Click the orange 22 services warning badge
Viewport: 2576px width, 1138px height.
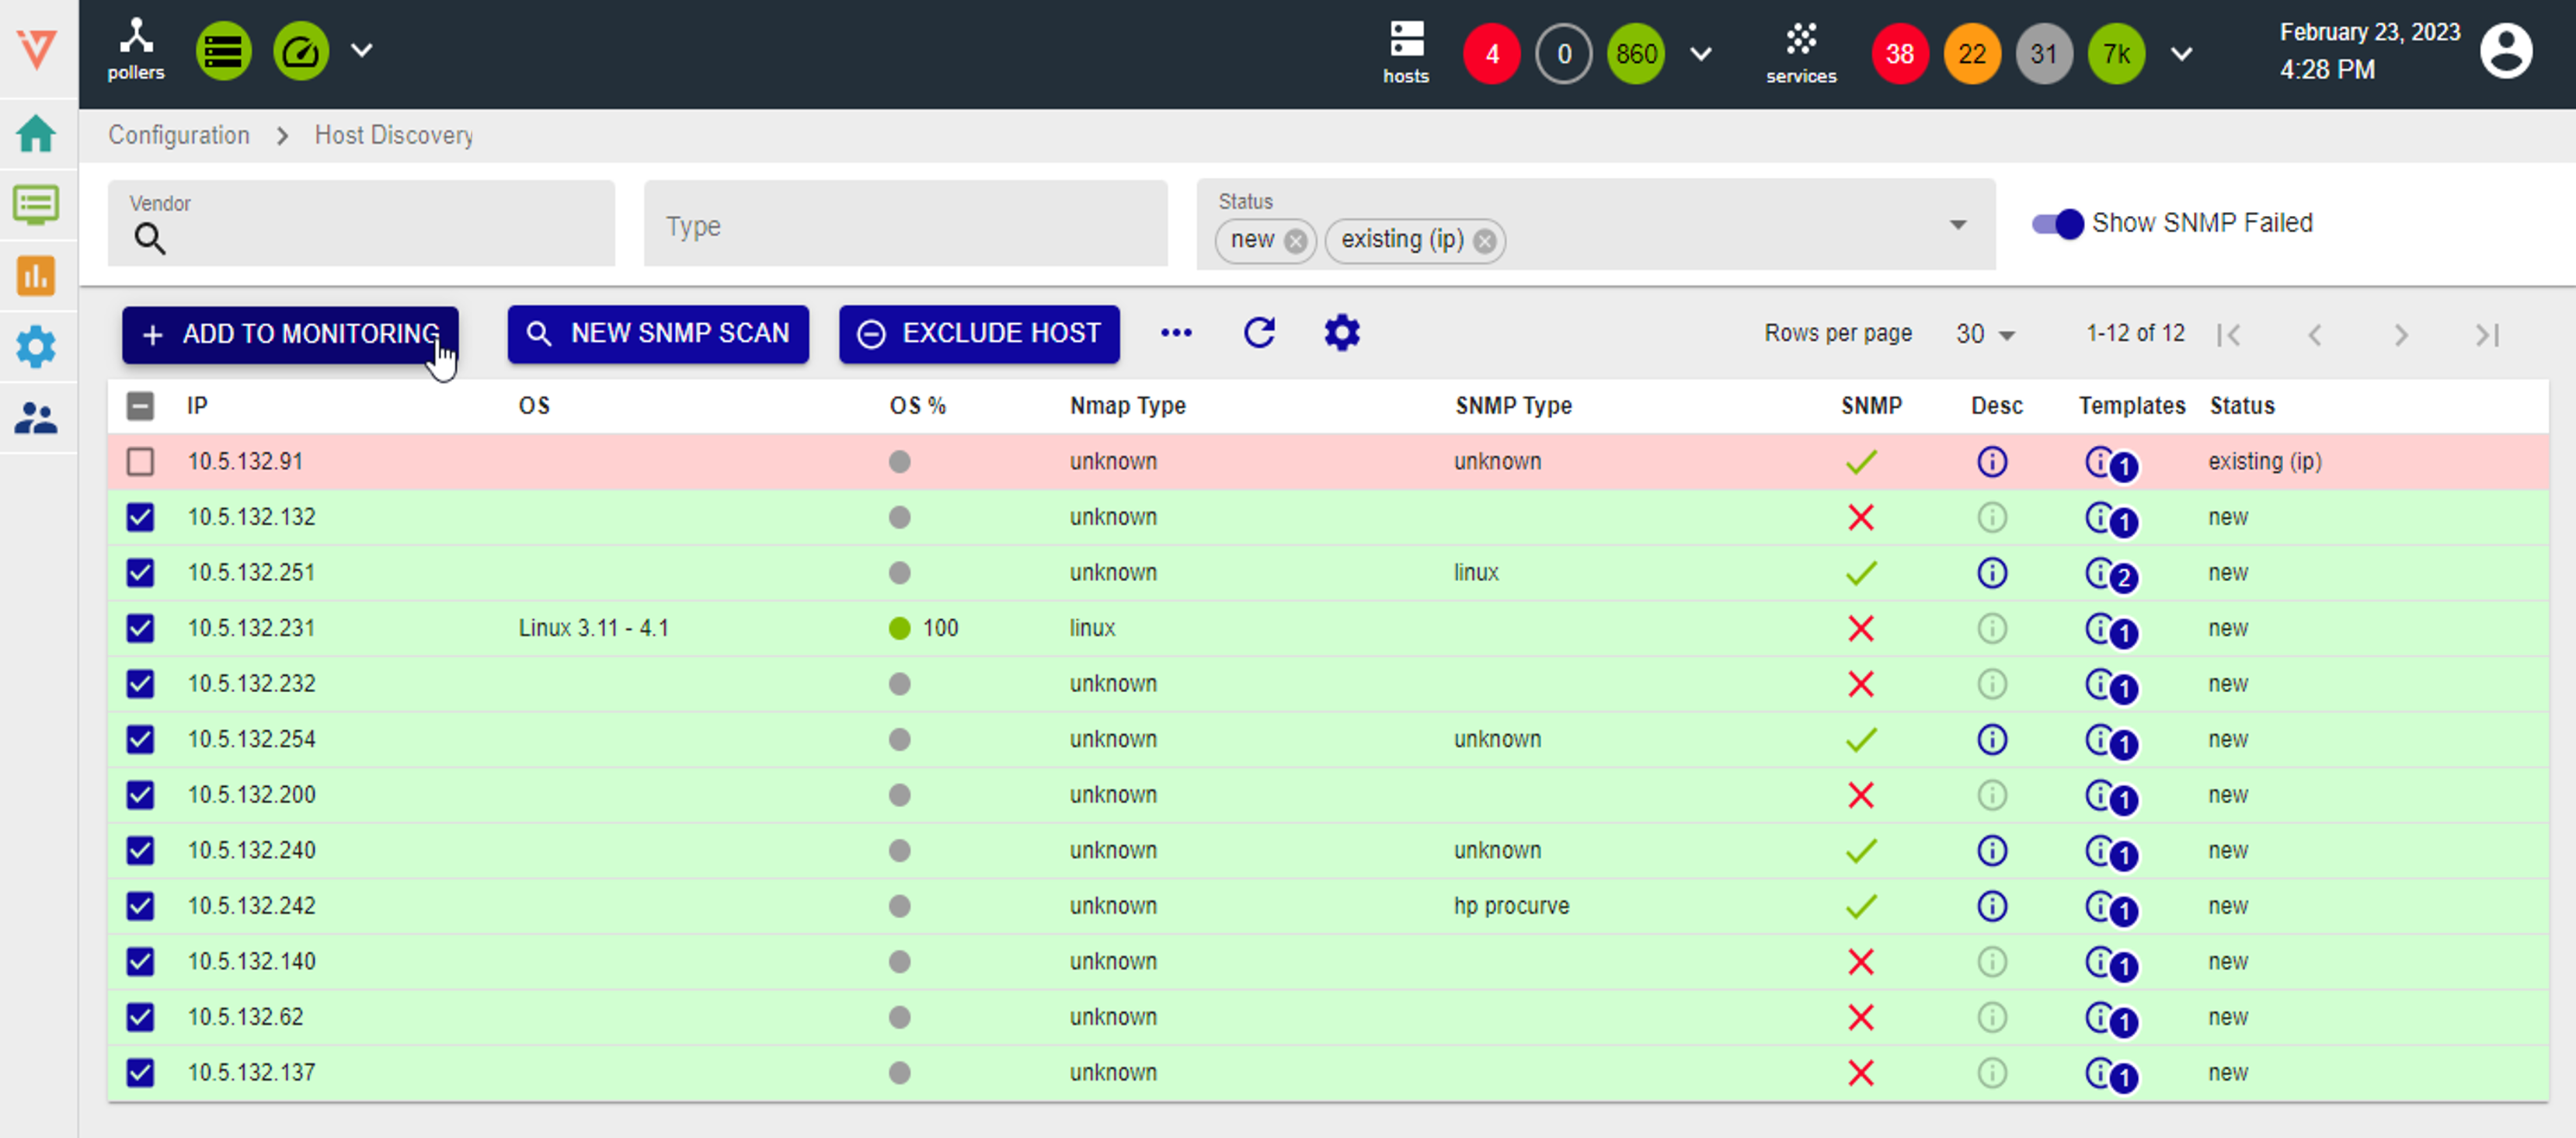1972,53
